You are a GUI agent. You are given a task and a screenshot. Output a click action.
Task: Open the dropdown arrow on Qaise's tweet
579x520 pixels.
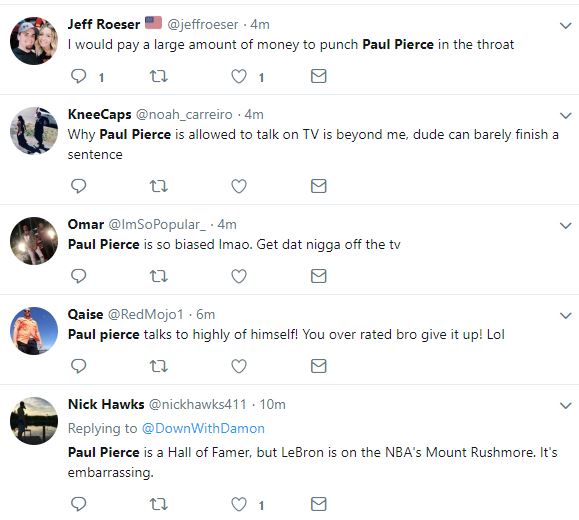566,316
